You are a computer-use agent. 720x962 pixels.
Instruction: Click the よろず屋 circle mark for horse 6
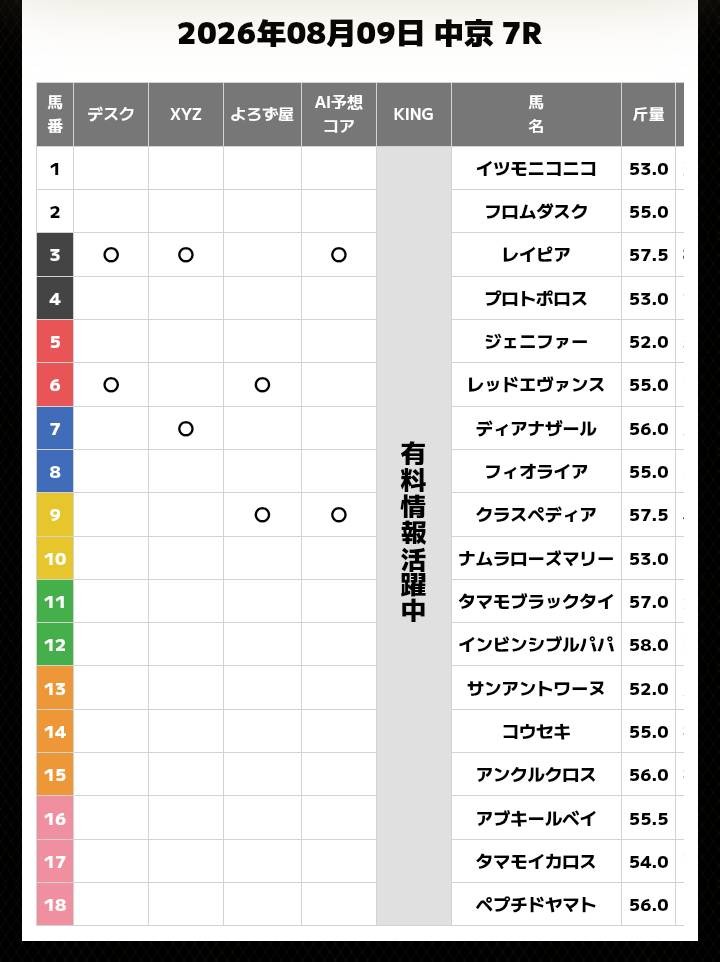[262, 385]
